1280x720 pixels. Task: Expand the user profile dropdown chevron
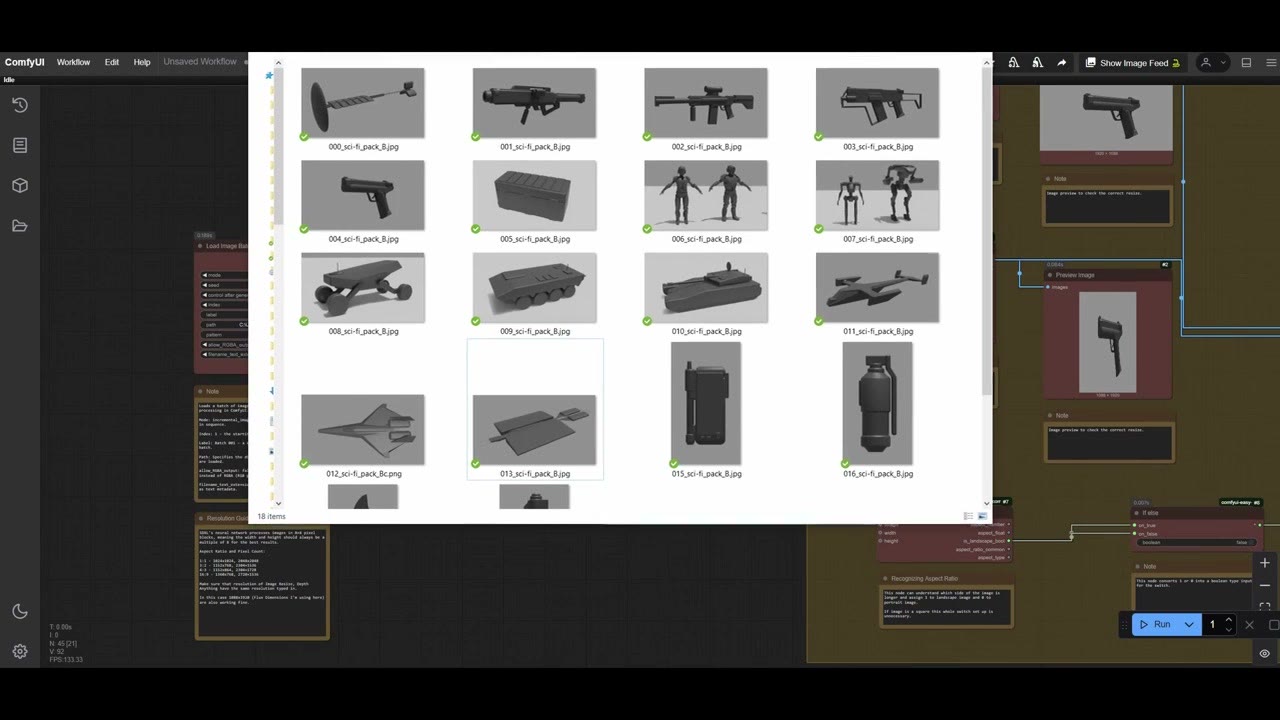pos(1222,62)
